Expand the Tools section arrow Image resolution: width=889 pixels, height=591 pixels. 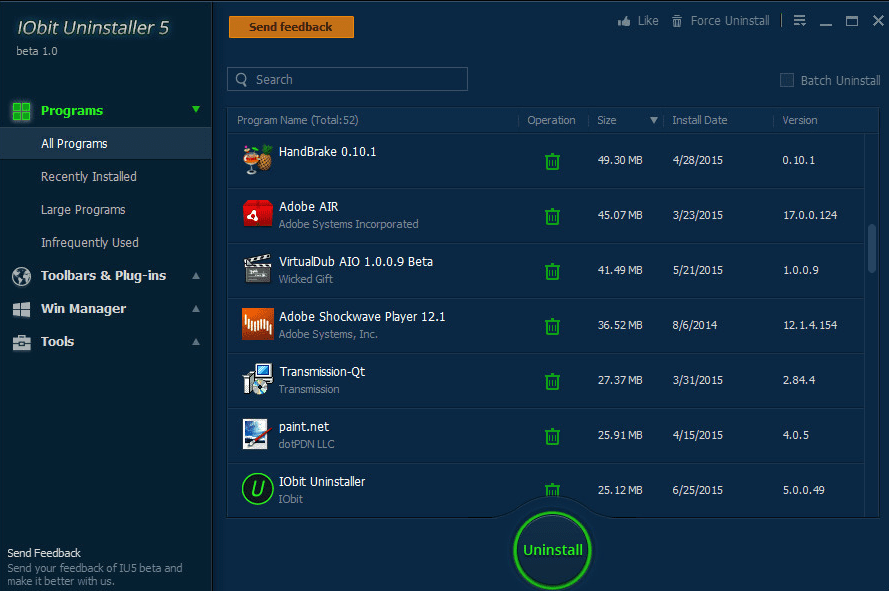coord(196,341)
